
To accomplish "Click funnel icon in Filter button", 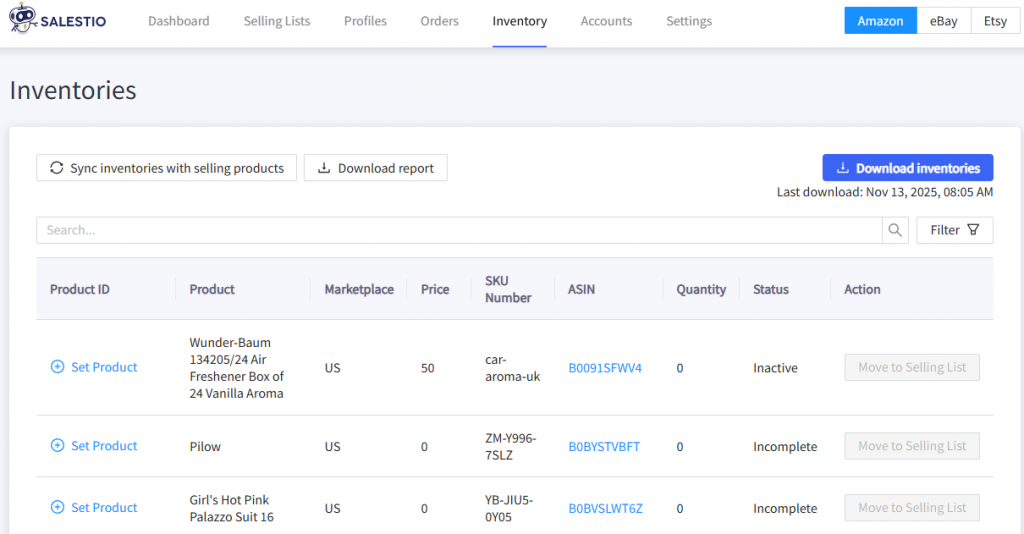I will coord(973,230).
